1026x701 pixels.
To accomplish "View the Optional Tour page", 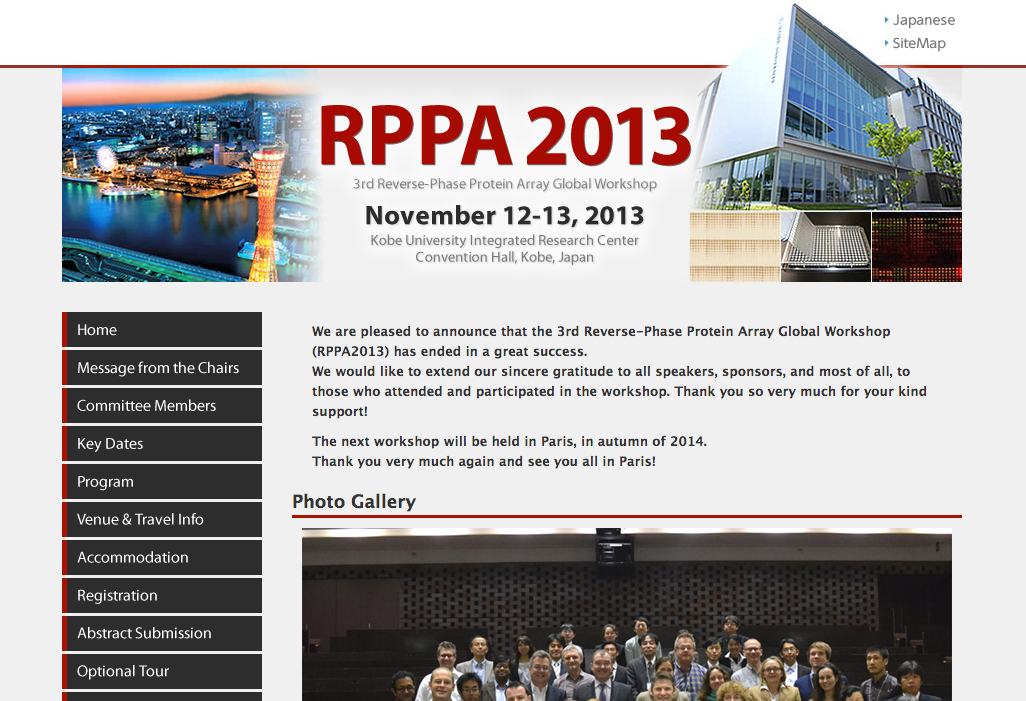I will coord(162,672).
